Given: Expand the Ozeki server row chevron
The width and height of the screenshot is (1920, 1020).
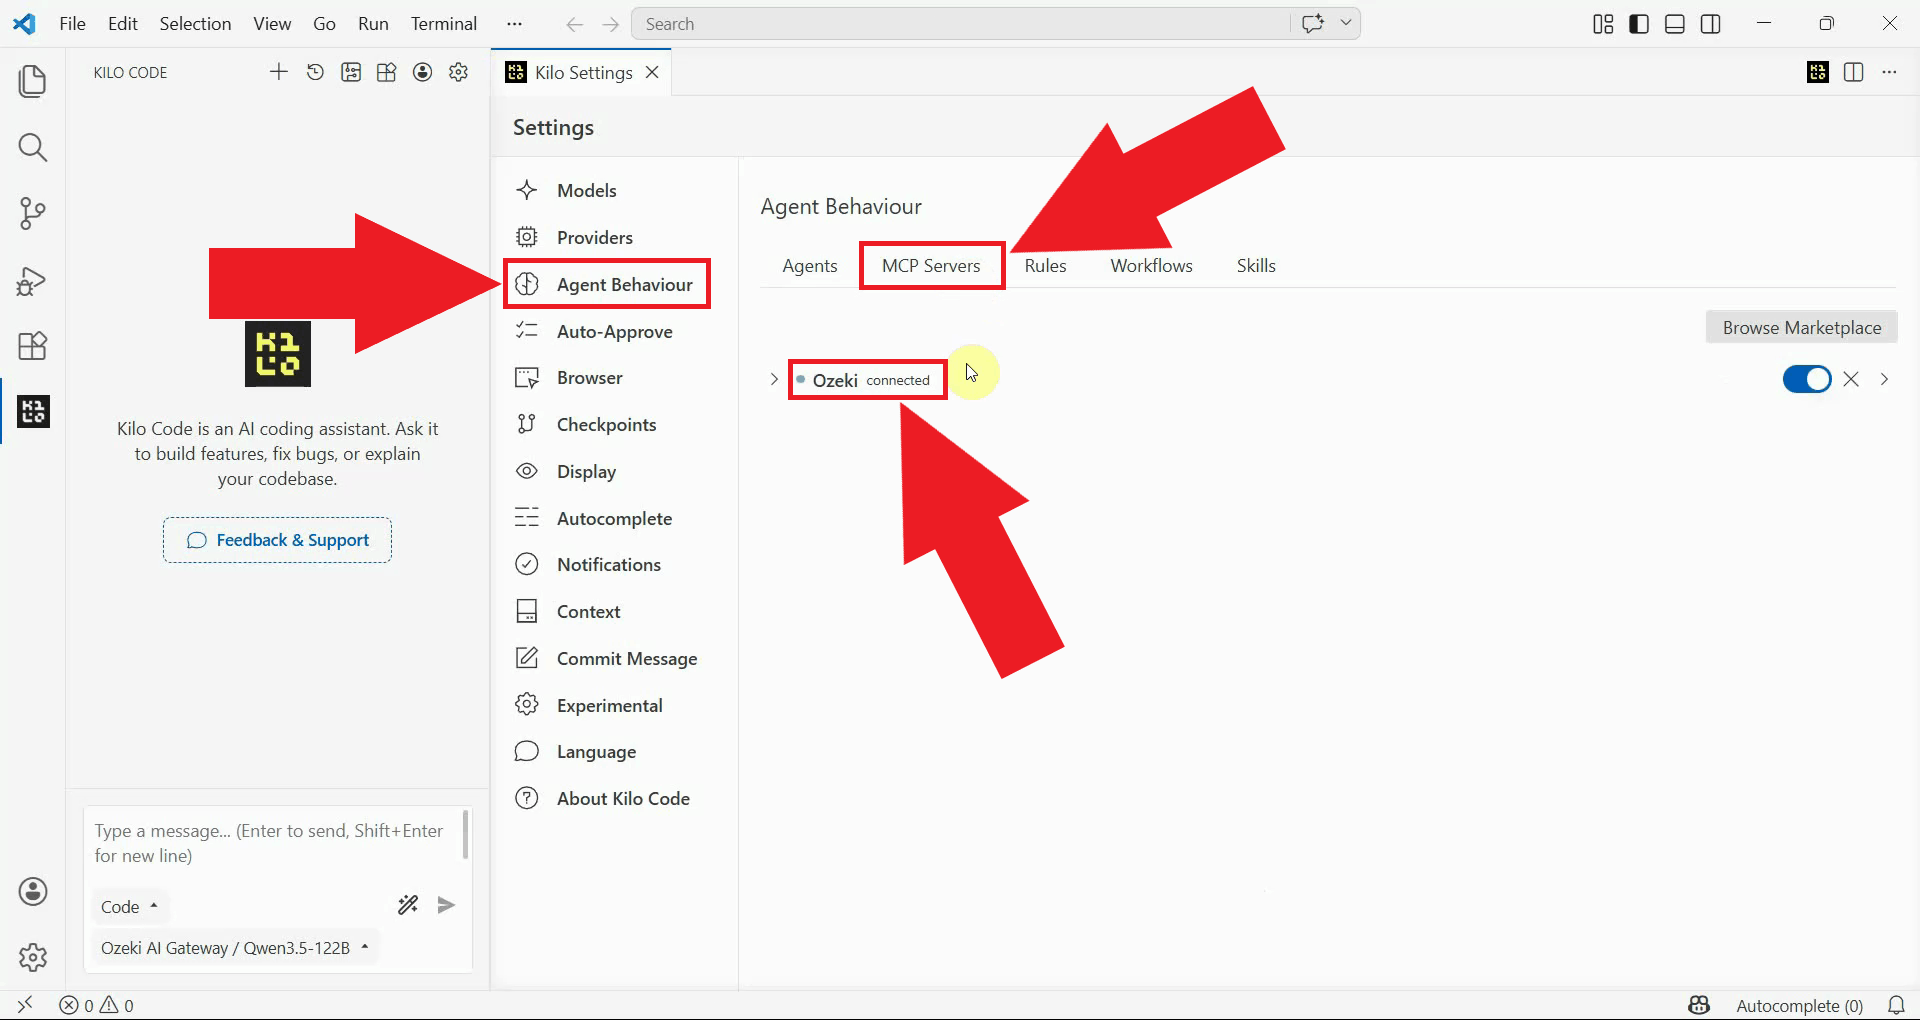Looking at the screenshot, I should click(774, 379).
